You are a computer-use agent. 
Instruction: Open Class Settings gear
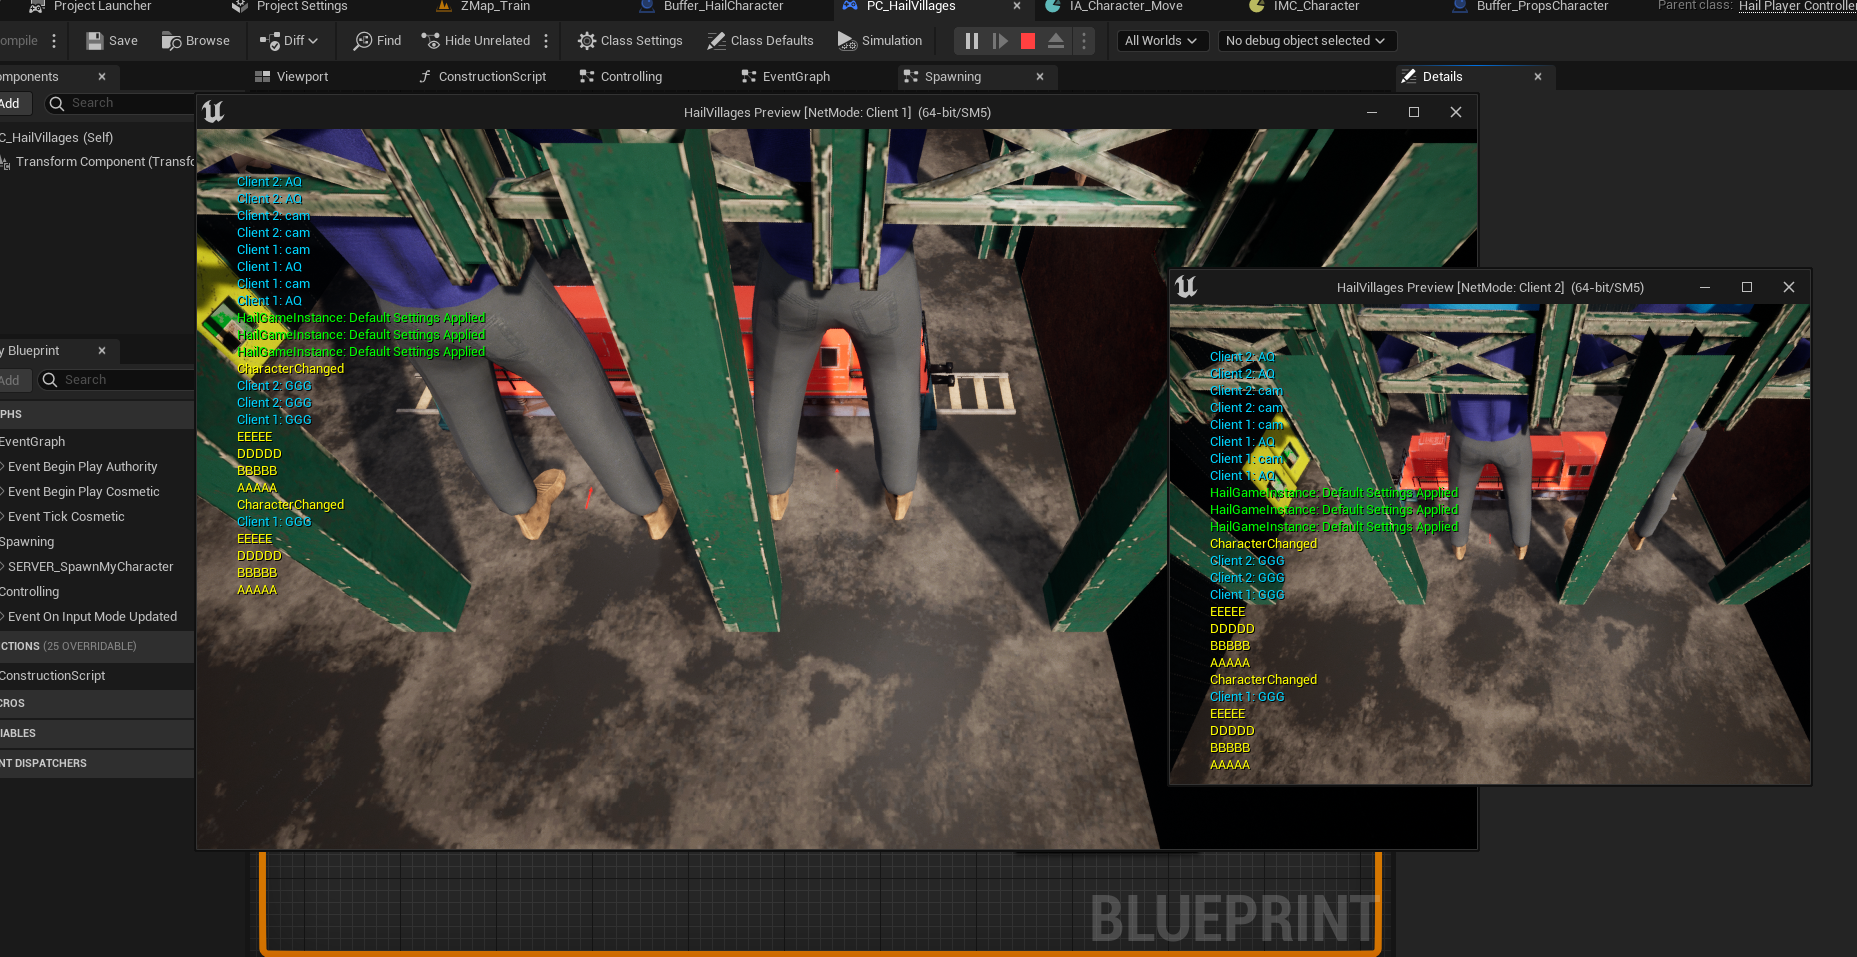click(x=630, y=41)
